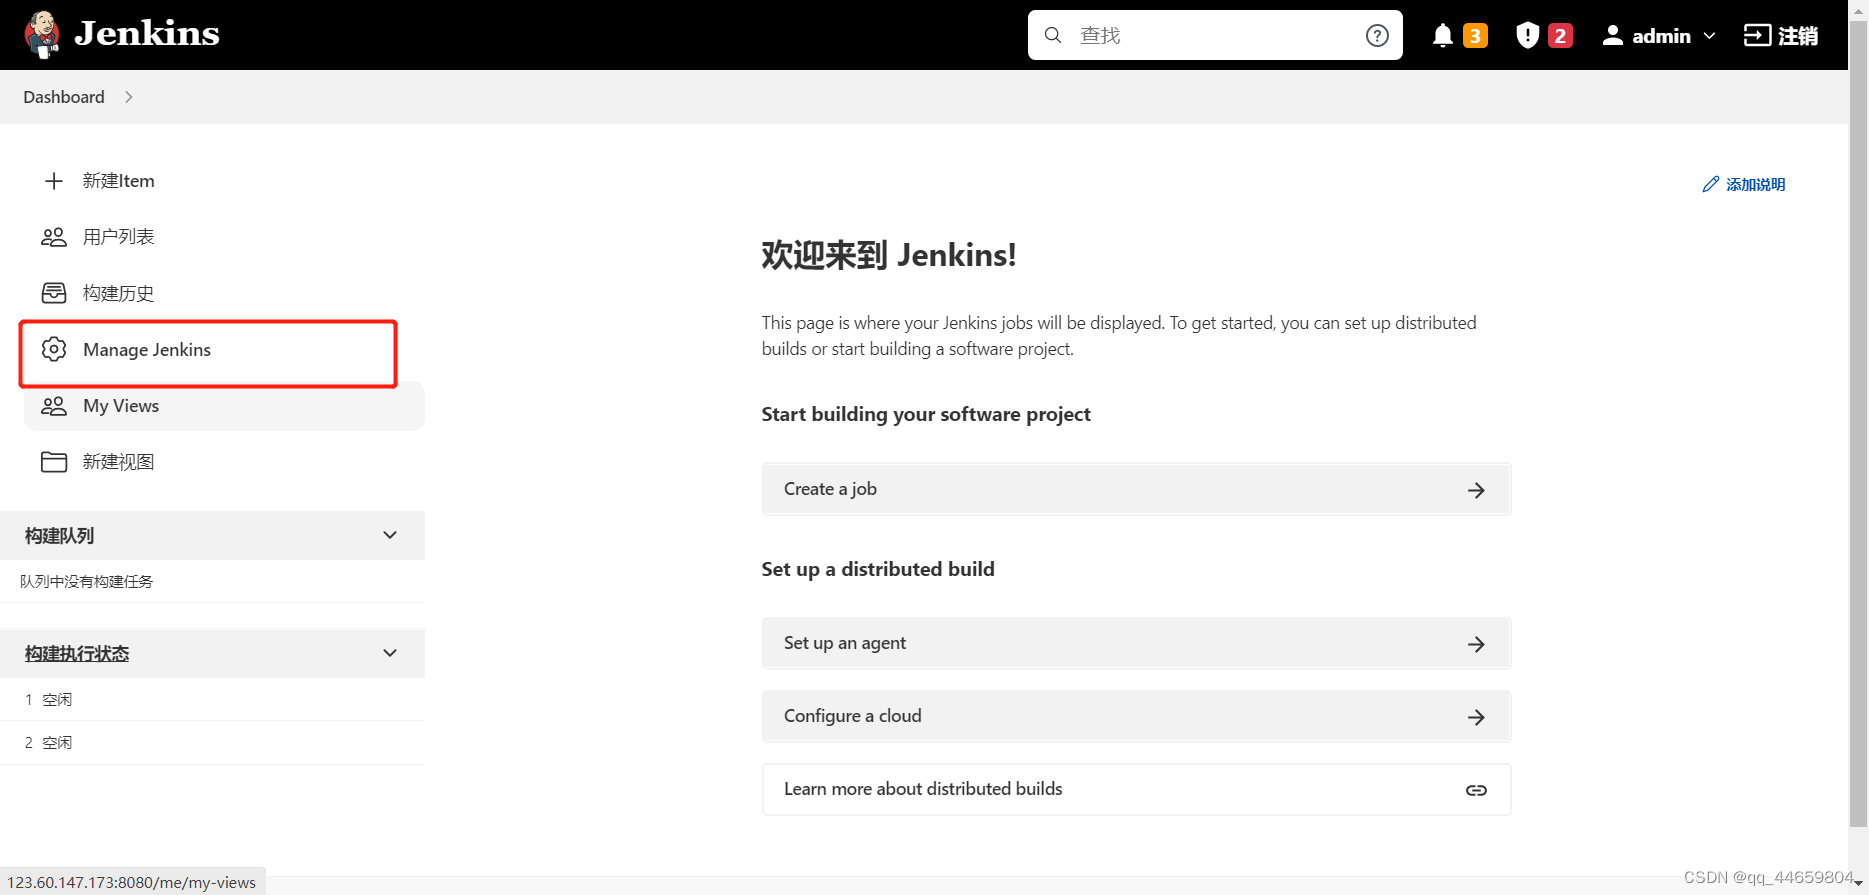Screen dimensions: 1869x895
Task: Click the arrow on Configure a cloud
Action: click(x=1476, y=717)
